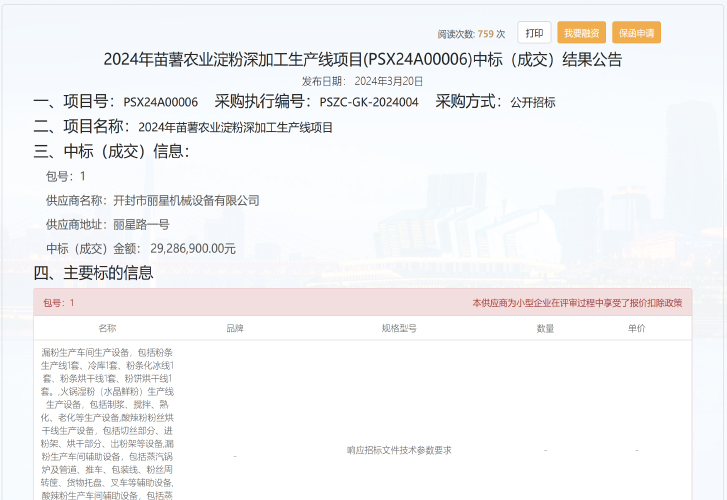The width and height of the screenshot is (727, 500).
Task: Select procurement number PSZC-GK-2024004
Action: click(x=368, y=102)
